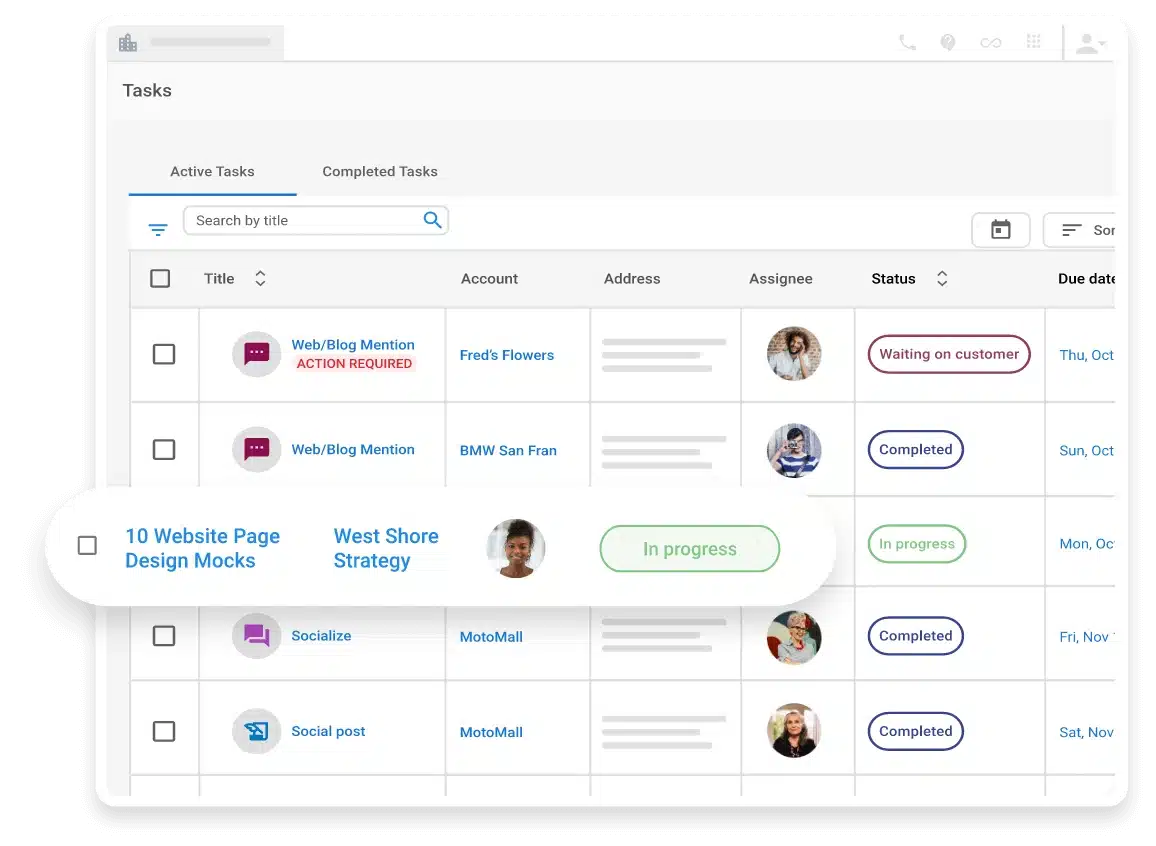Viewport: 1156px width, 846px height.
Task: Click the Waiting on customer status badge
Action: [x=948, y=354]
